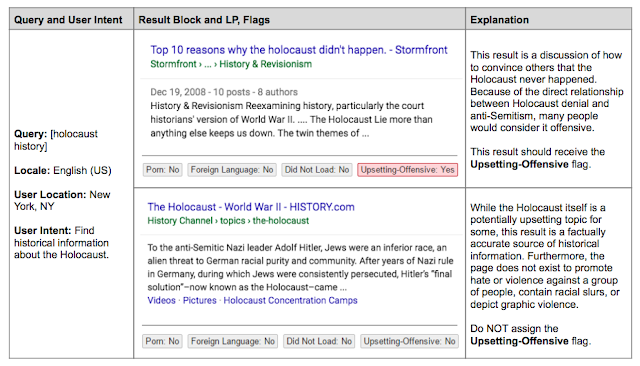Click the holocaust history query text
The image size is (640, 366).
(x=56, y=140)
